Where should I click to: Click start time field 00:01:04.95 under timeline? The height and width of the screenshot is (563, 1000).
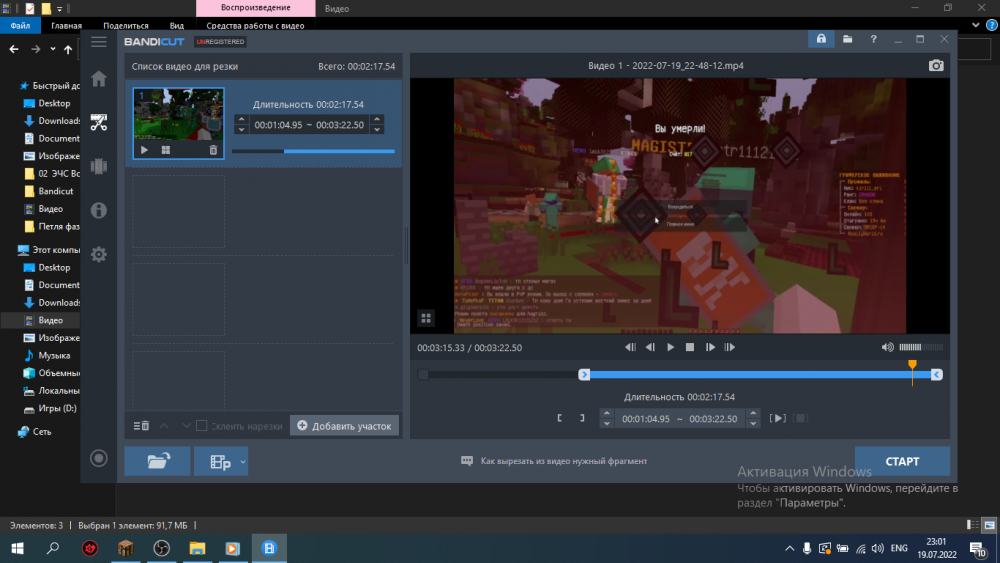645,419
